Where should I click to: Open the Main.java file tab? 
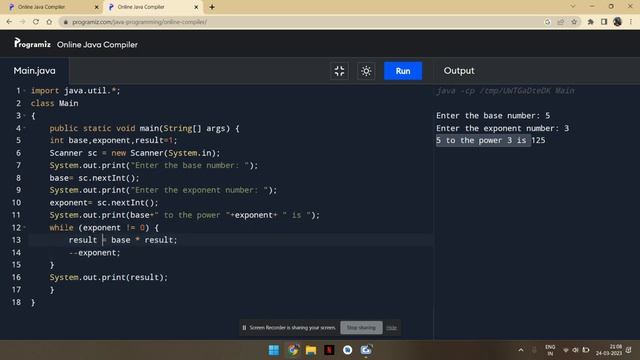pyautogui.click(x=34, y=71)
